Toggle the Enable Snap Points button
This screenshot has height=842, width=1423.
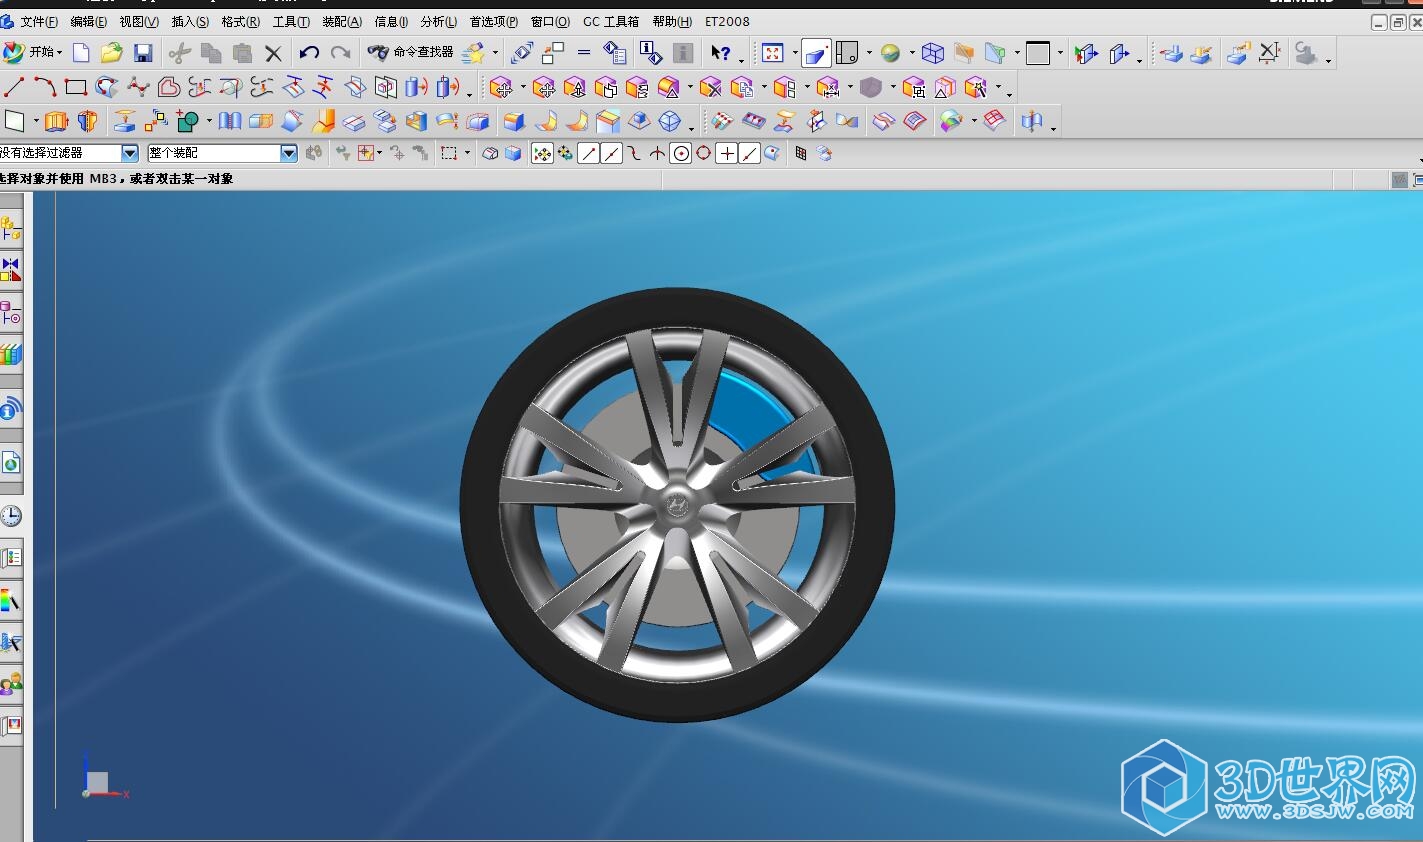[x=542, y=153]
